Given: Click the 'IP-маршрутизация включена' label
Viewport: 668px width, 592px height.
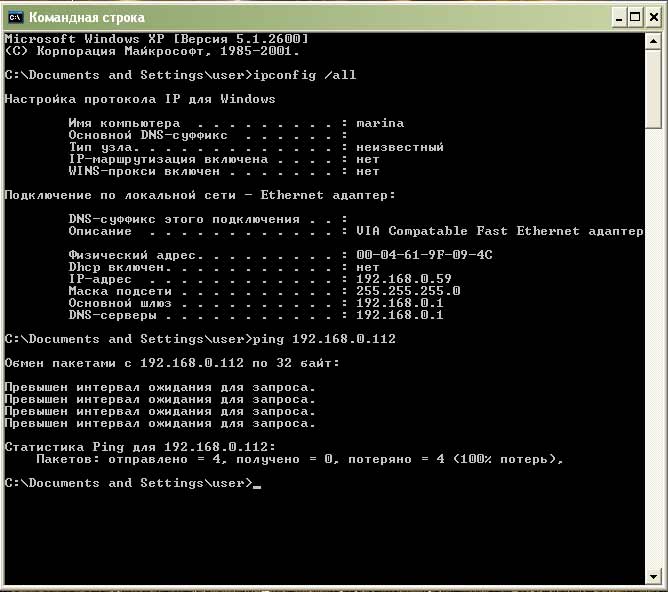Looking at the screenshot, I should point(168,159).
